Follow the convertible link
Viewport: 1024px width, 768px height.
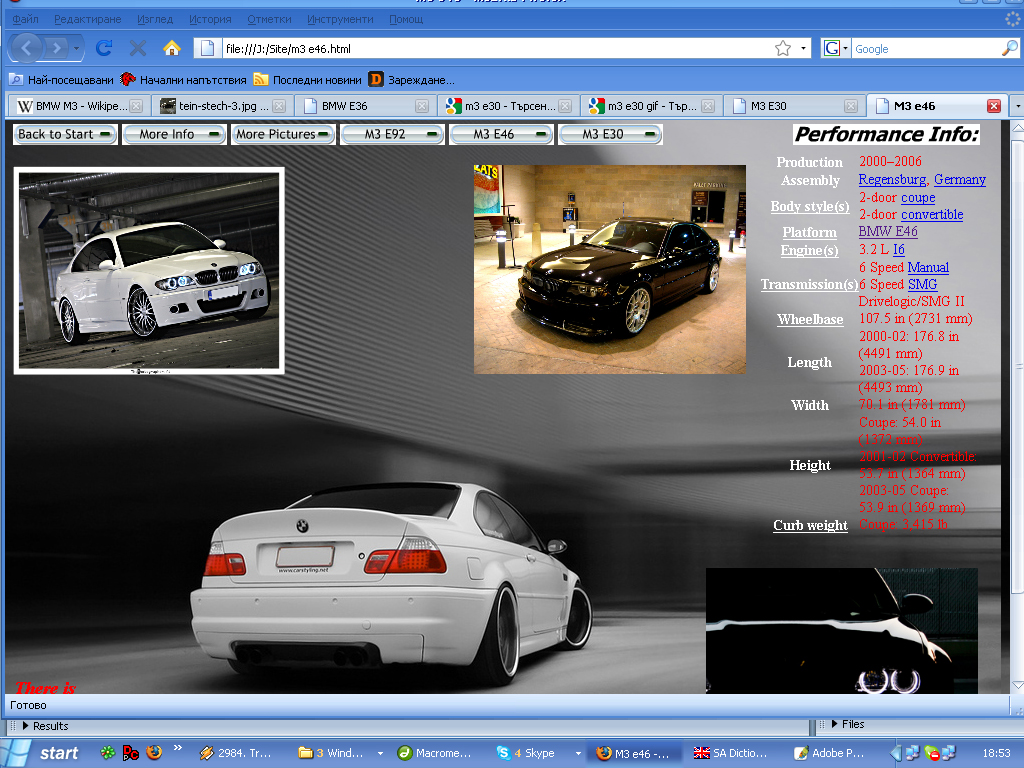click(x=932, y=214)
